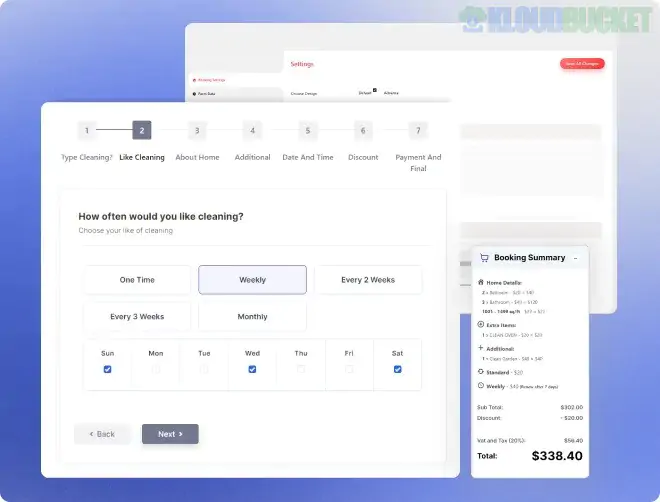660x502 pixels.
Task: Check the Fri checkbox
Action: point(349,369)
